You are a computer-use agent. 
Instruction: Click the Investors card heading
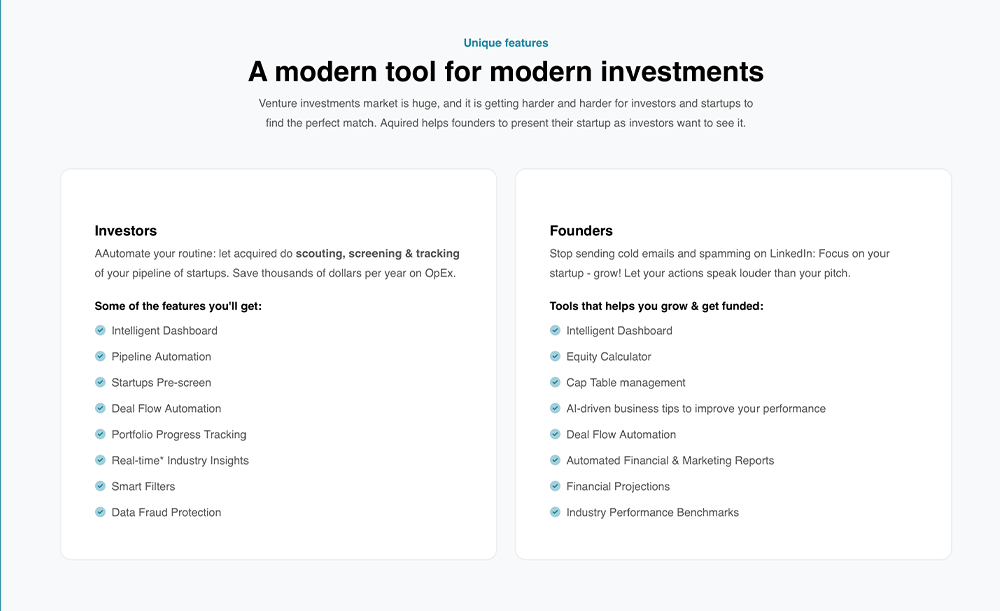point(126,231)
